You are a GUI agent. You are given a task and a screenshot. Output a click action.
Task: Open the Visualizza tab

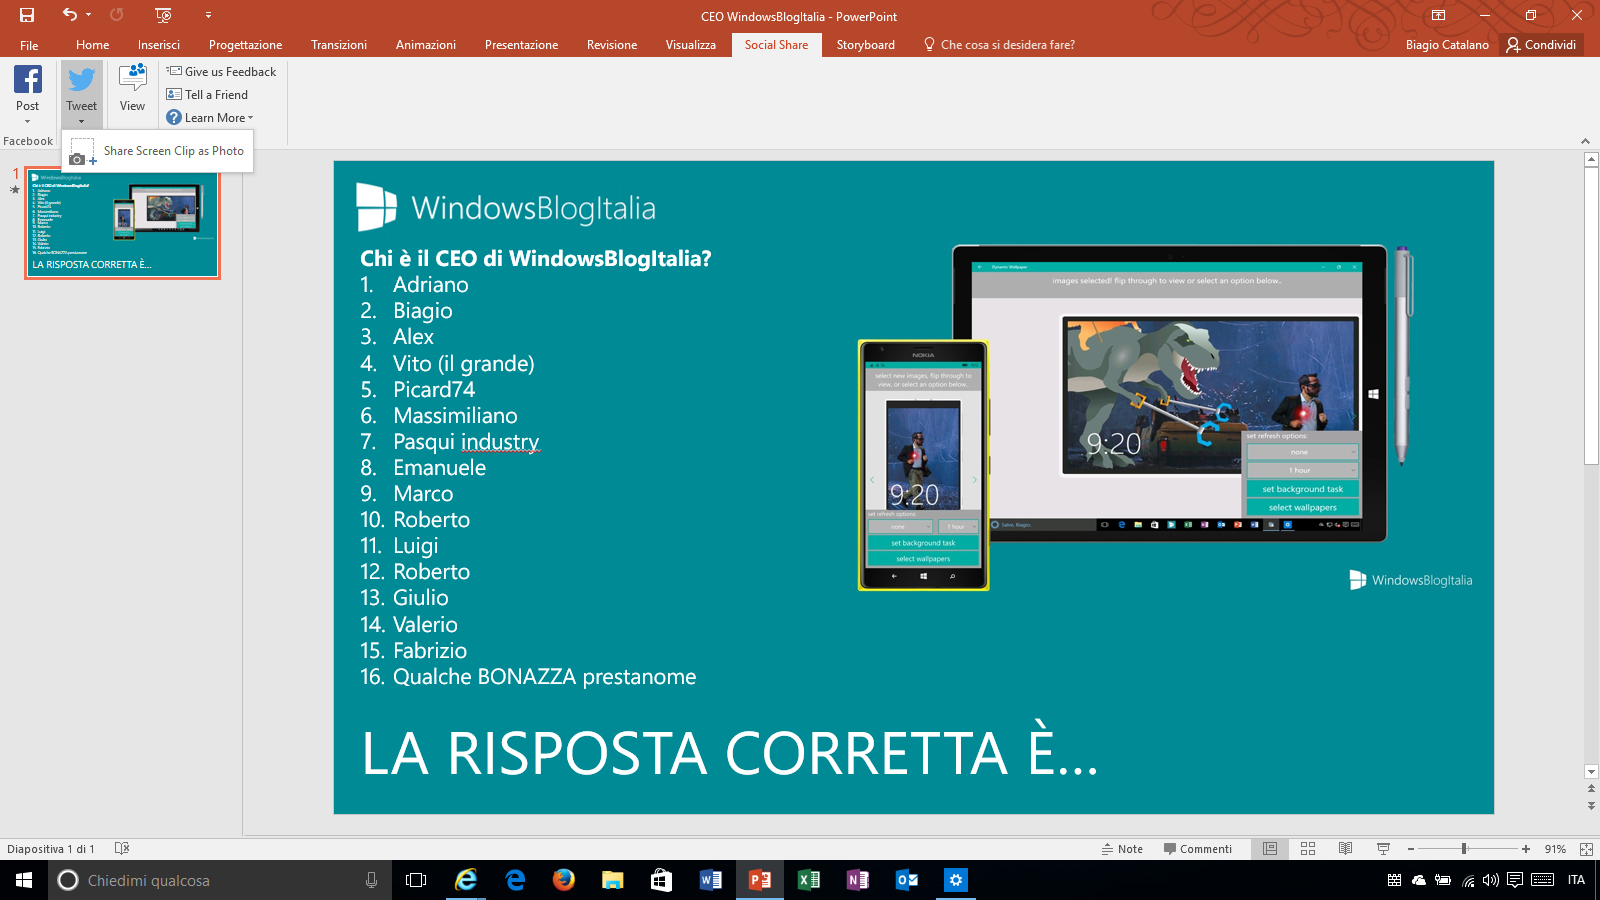(691, 45)
